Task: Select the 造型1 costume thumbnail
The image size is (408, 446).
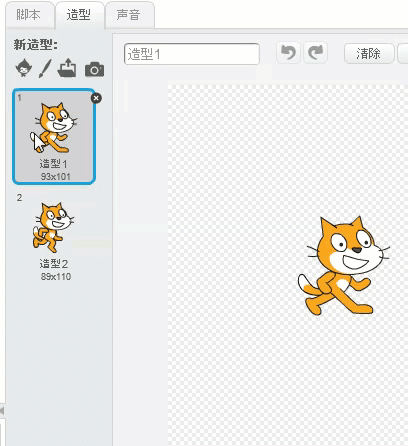Action: click(x=54, y=136)
